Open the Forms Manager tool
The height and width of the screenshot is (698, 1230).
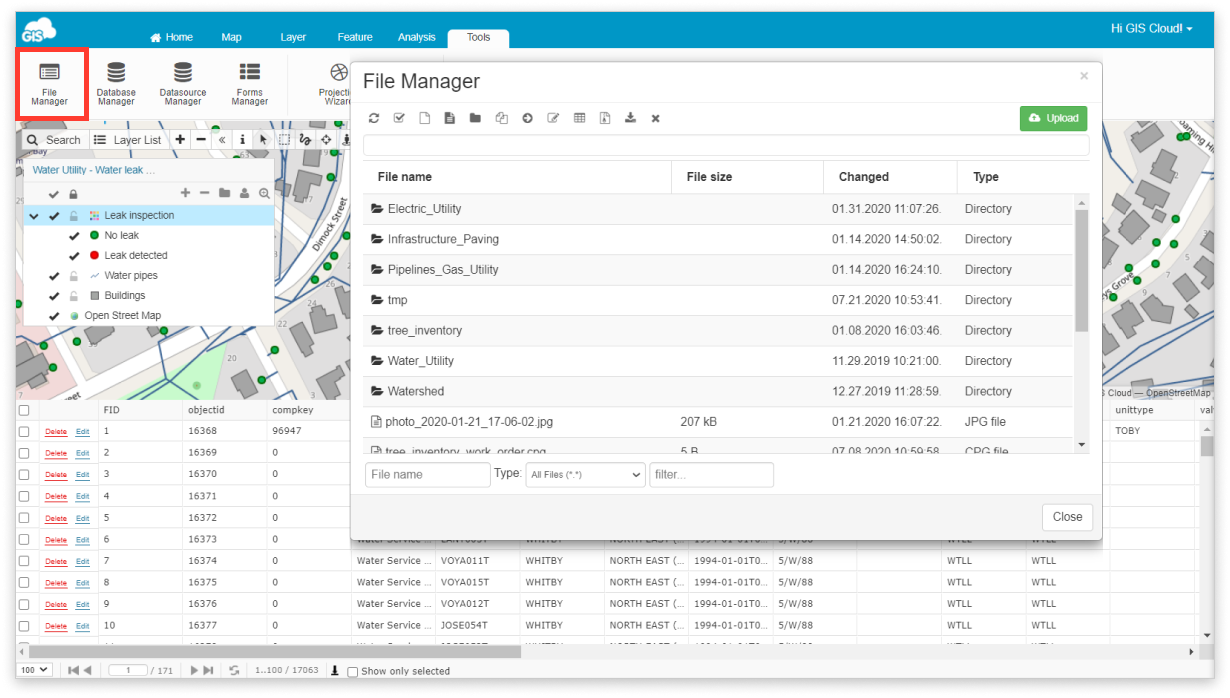(249, 83)
